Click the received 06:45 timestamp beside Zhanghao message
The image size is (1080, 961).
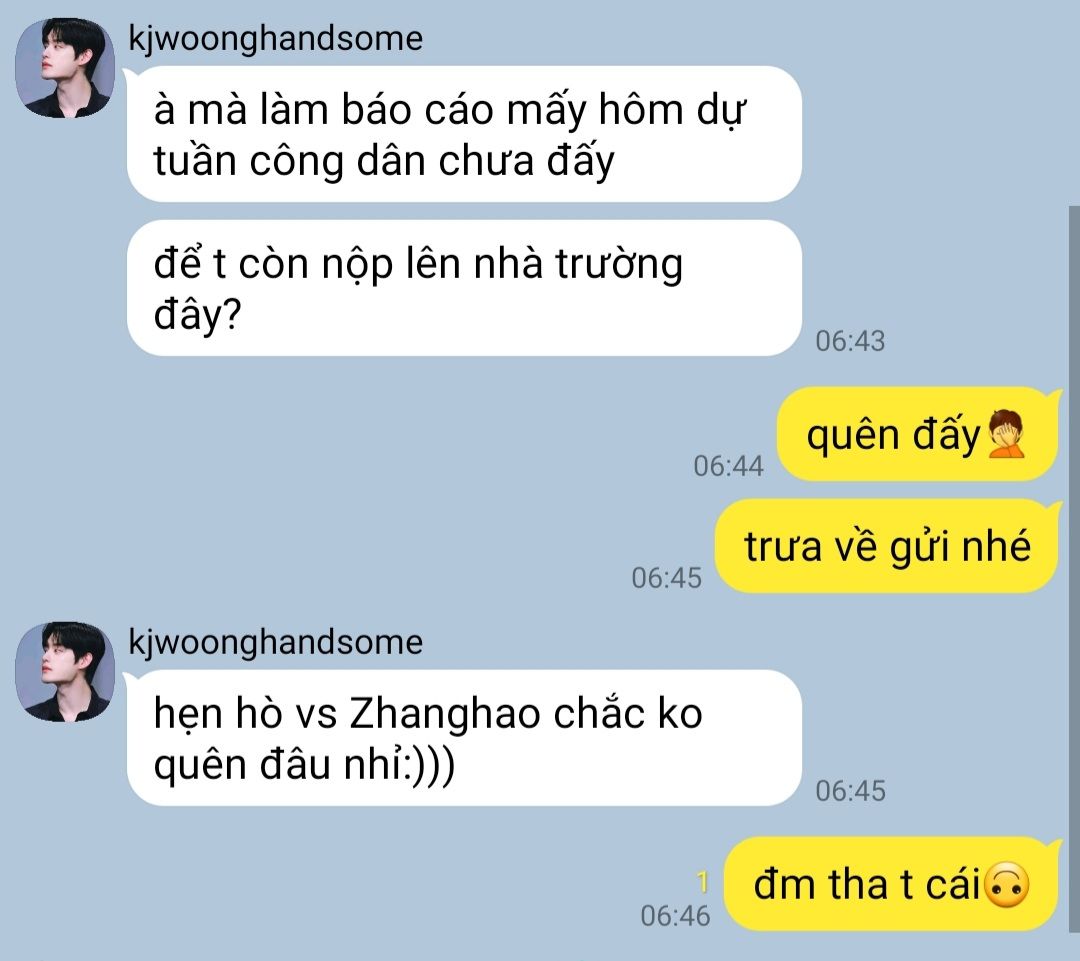(x=850, y=791)
